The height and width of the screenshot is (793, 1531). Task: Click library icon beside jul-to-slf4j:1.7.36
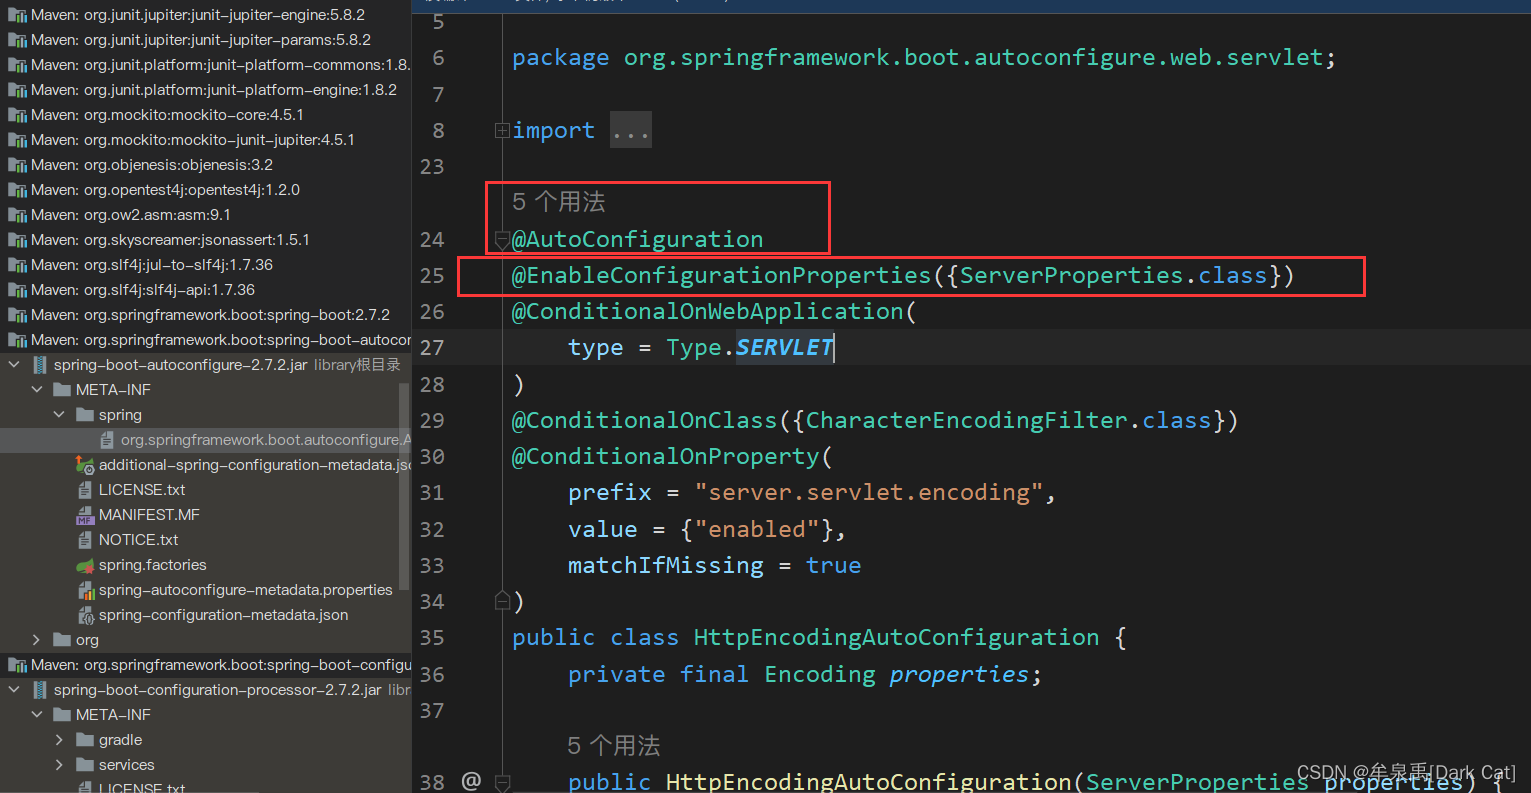(x=17, y=265)
